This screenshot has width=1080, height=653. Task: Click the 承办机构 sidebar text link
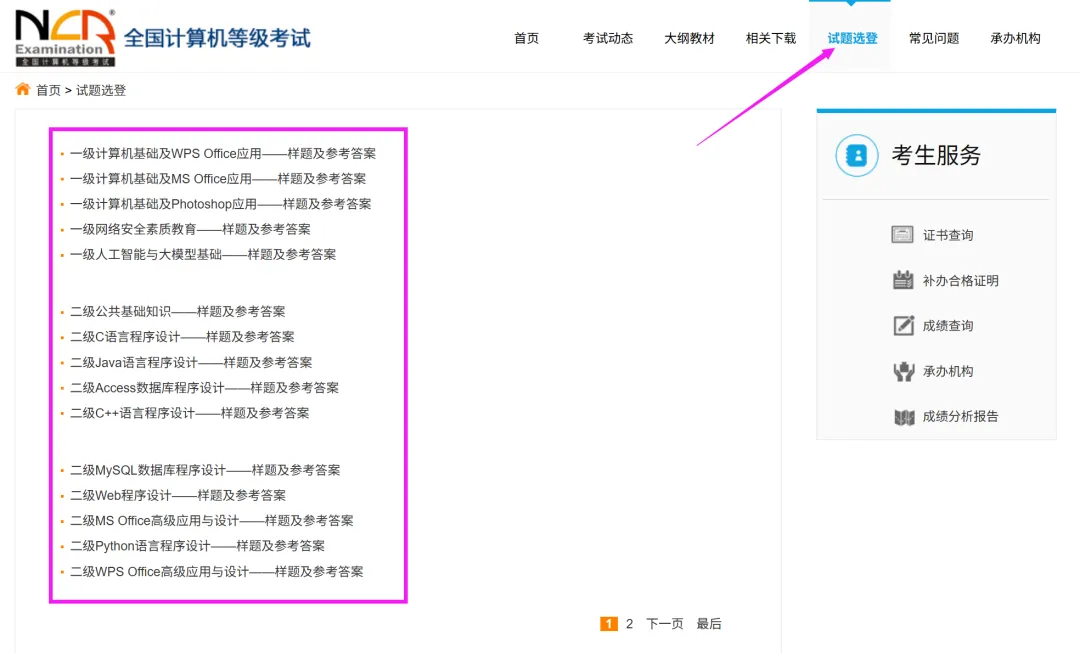[948, 371]
